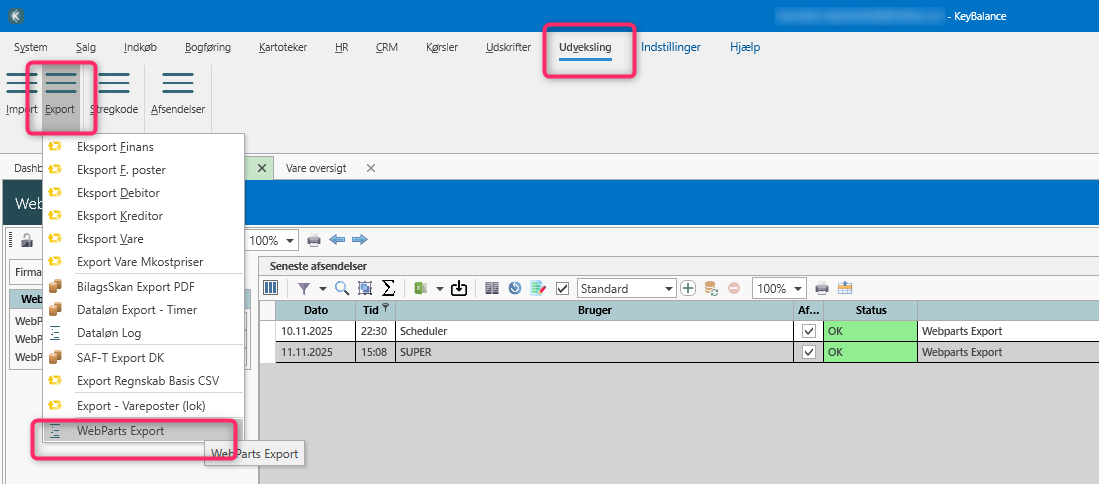The width and height of the screenshot is (1099, 484).
Task: Click the download arrow-into-tray icon
Action: point(459,288)
